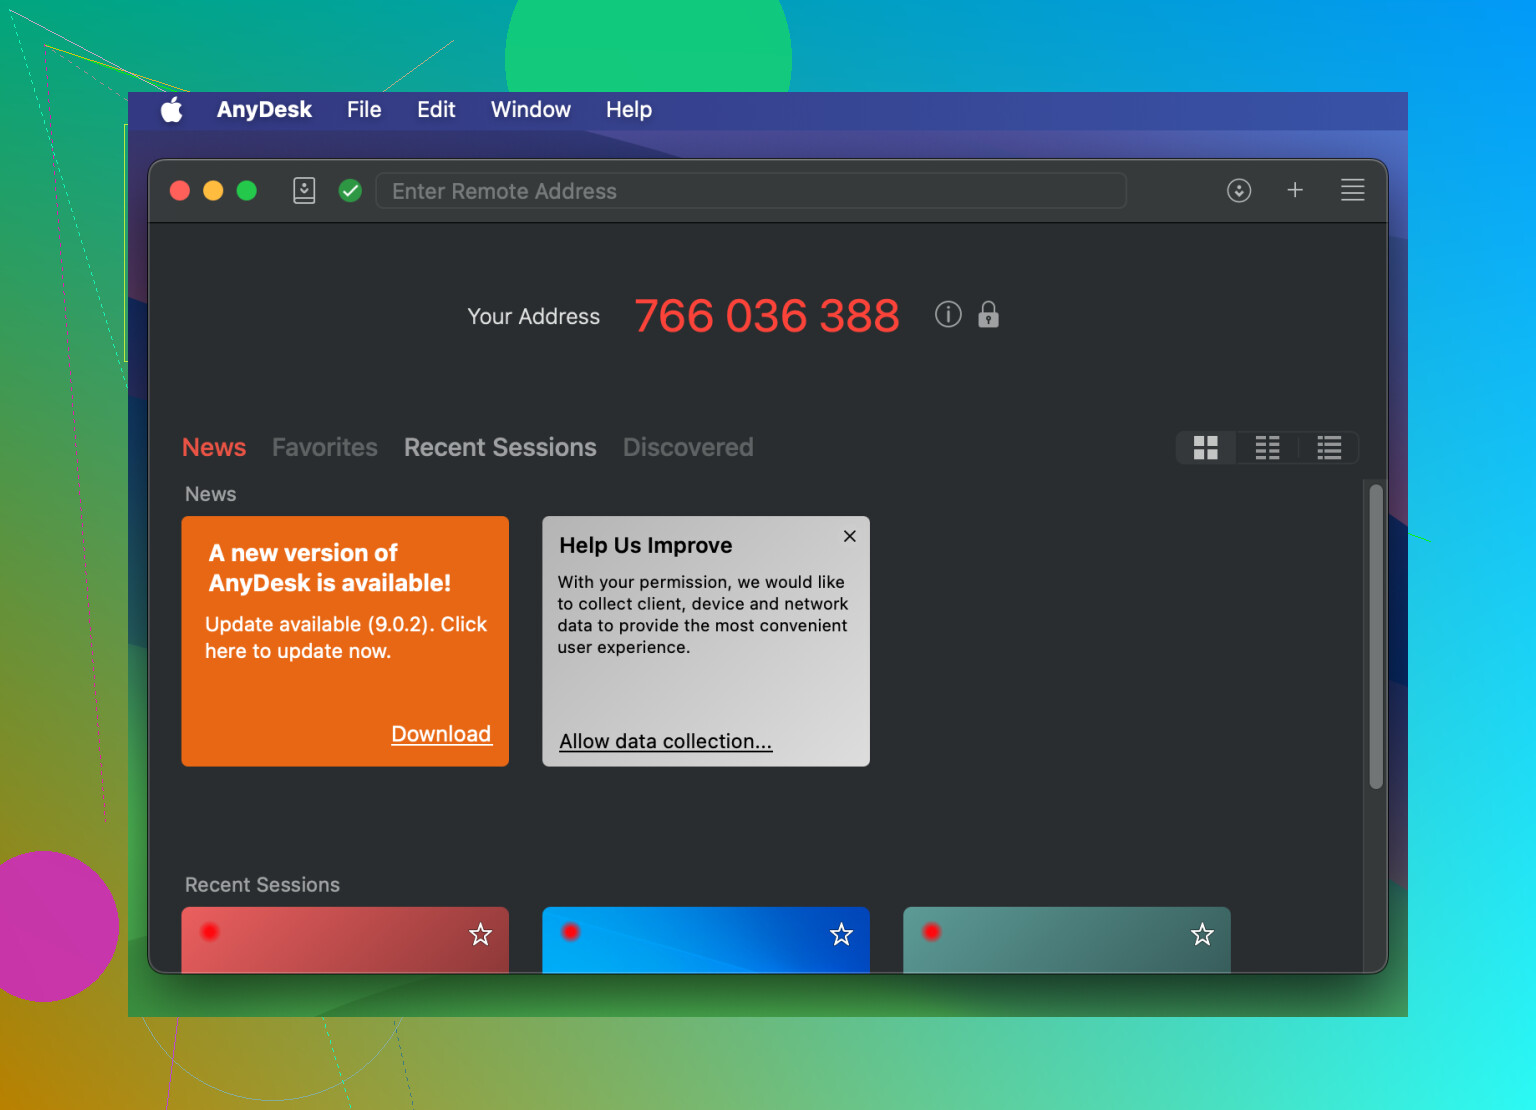Favorite the red recent session star
1536x1110 pixels.
pos(481,935)
